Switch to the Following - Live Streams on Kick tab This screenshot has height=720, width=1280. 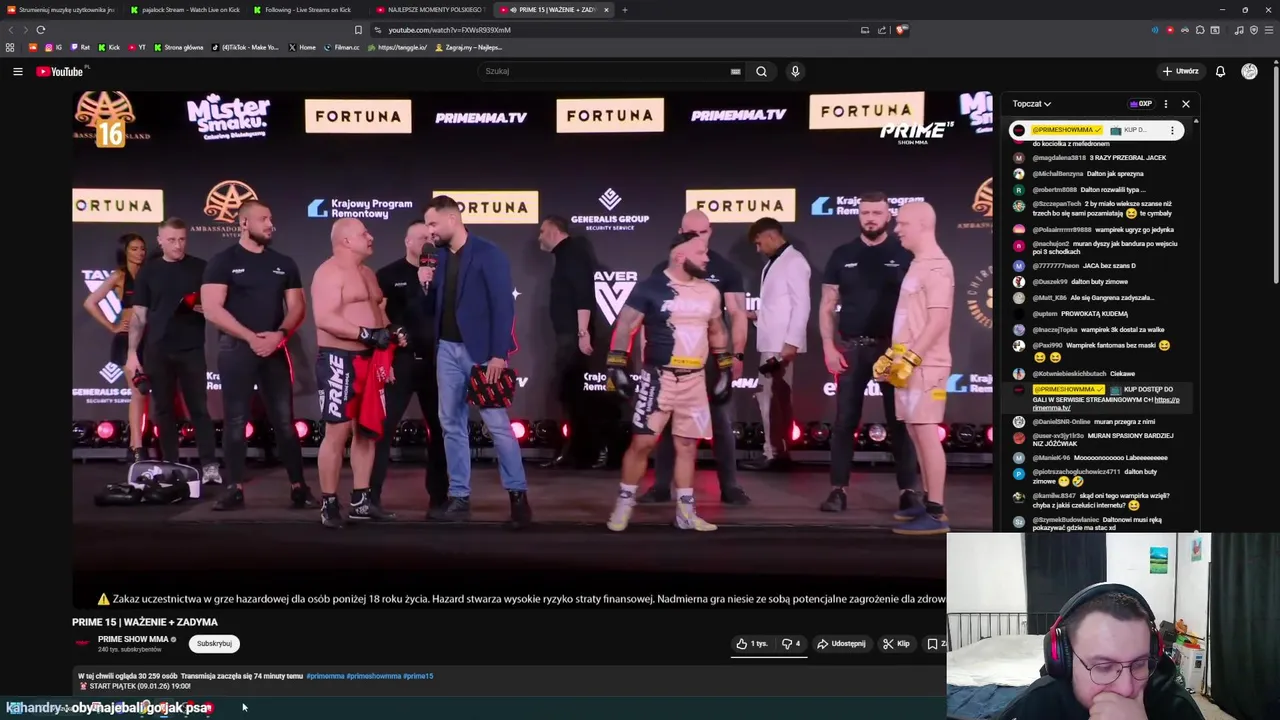coord(305,10)
